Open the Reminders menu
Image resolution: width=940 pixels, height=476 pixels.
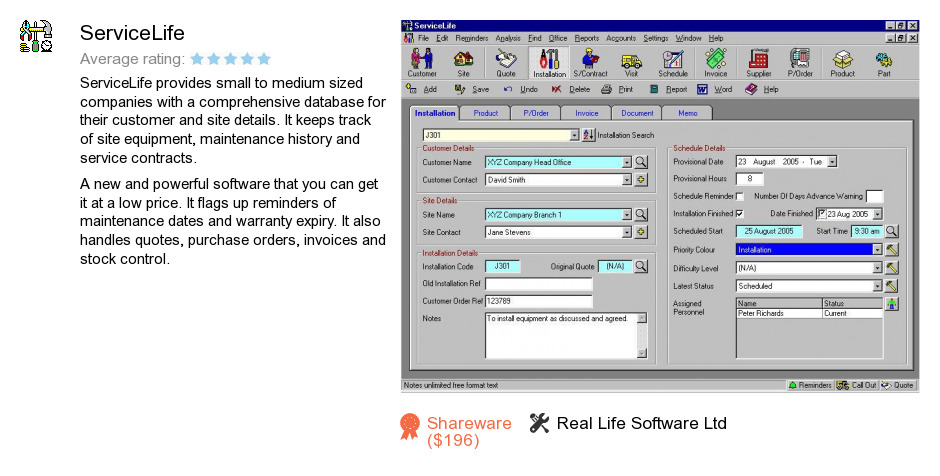(471, 38)
